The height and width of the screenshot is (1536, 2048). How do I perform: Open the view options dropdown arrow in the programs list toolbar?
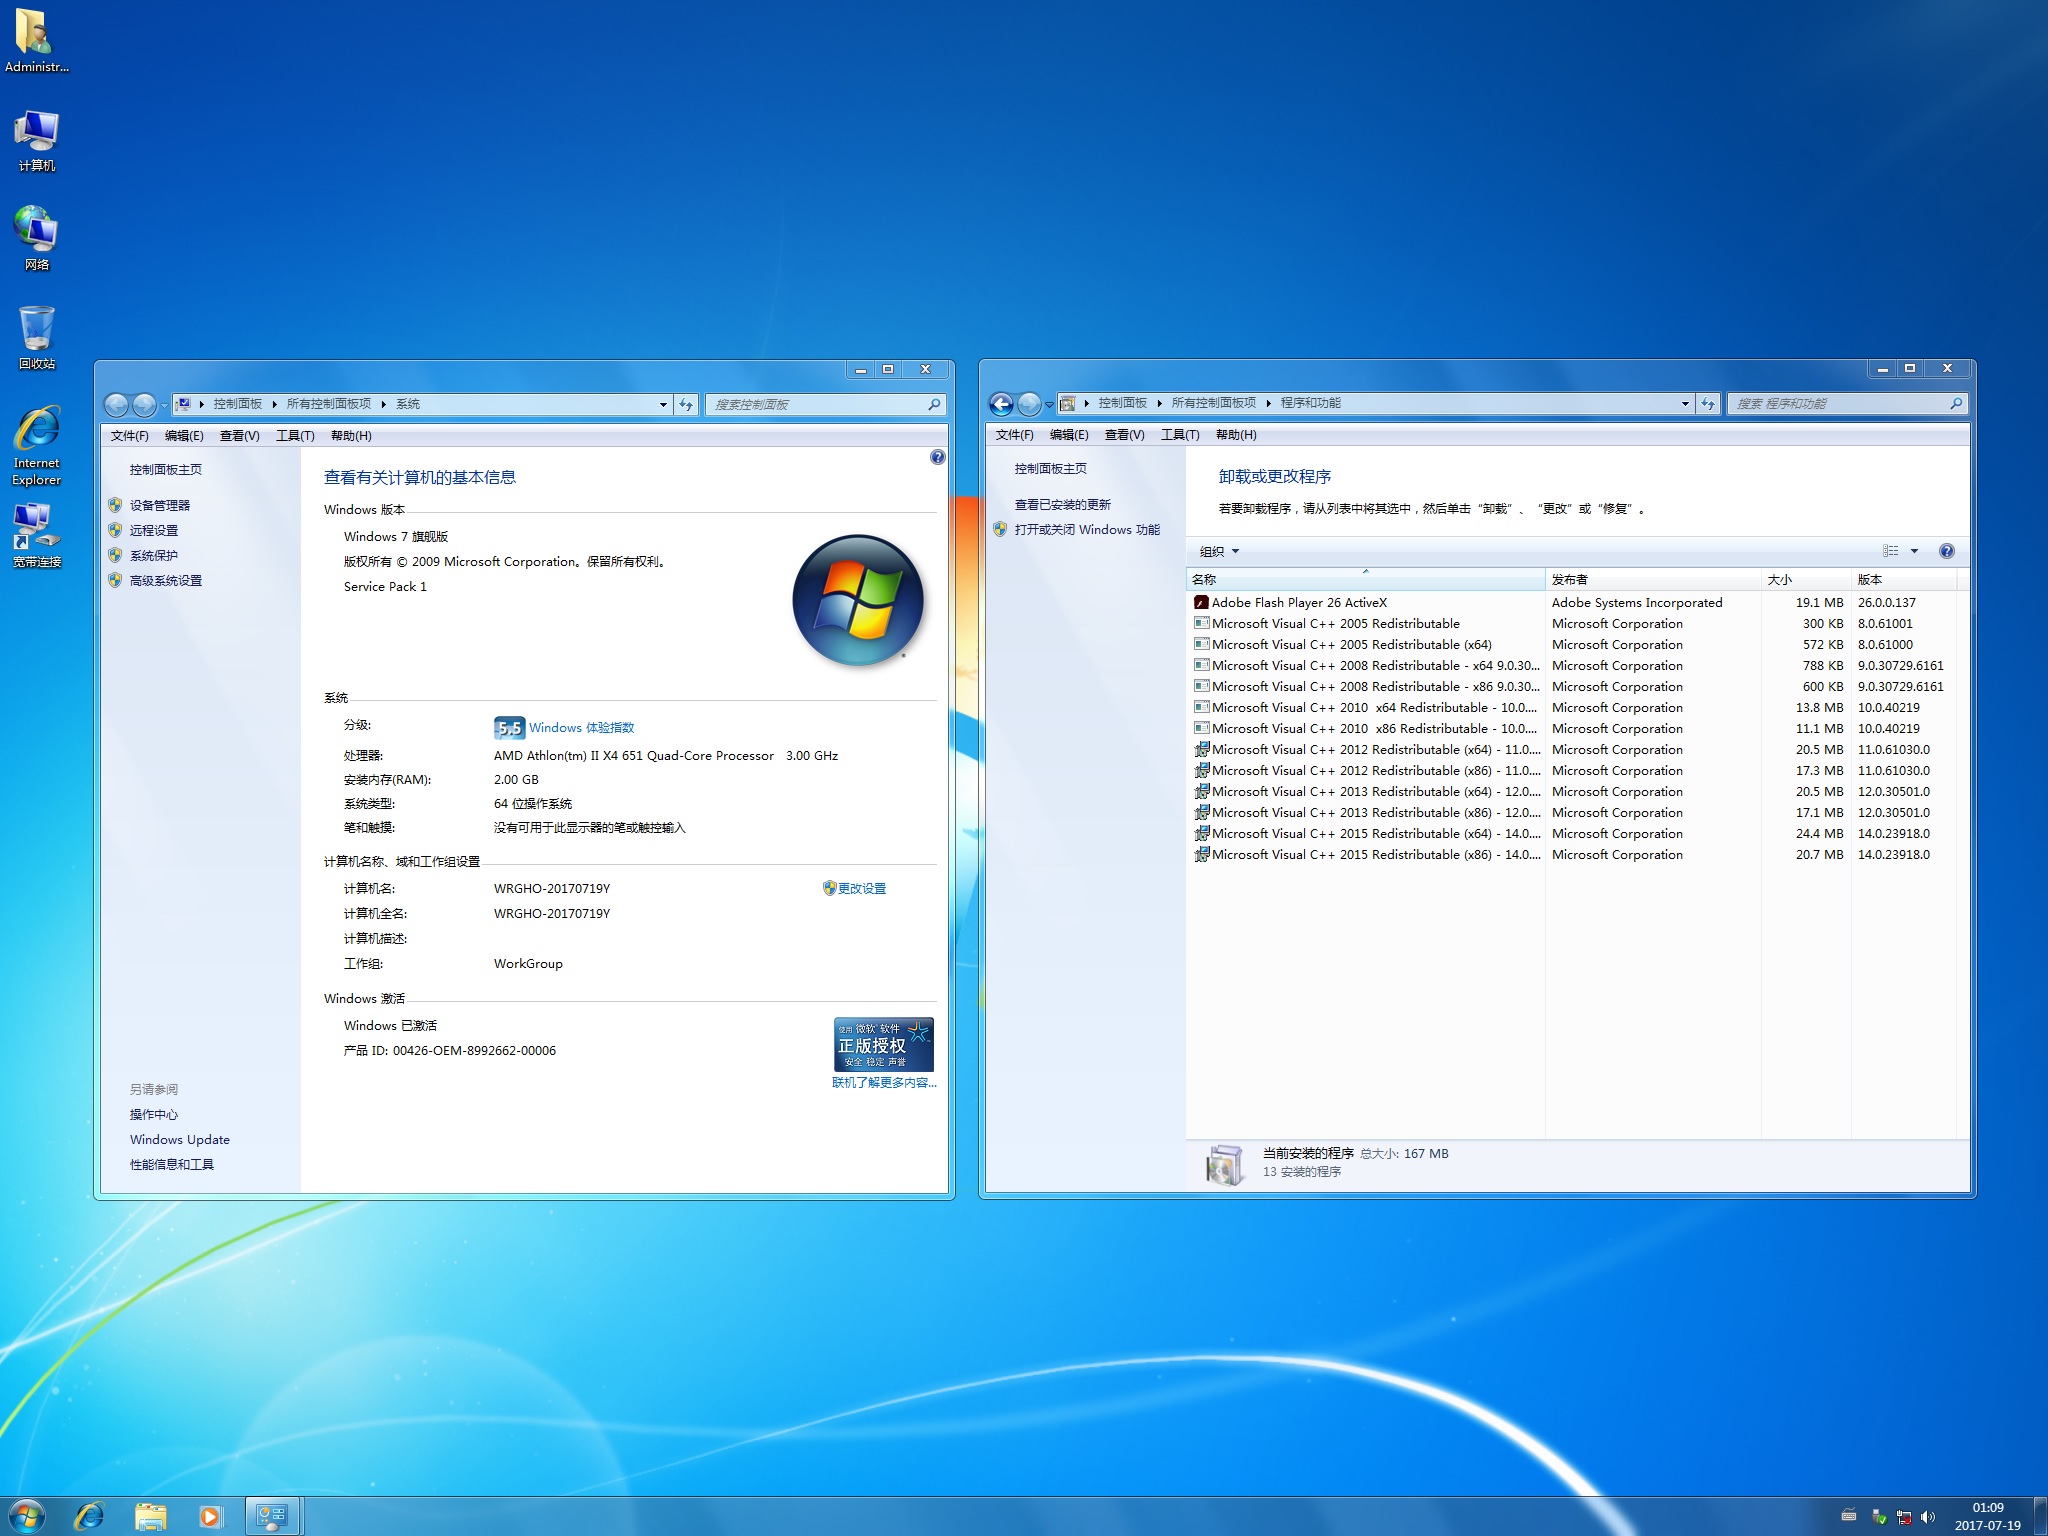(x=1914, y=551)
